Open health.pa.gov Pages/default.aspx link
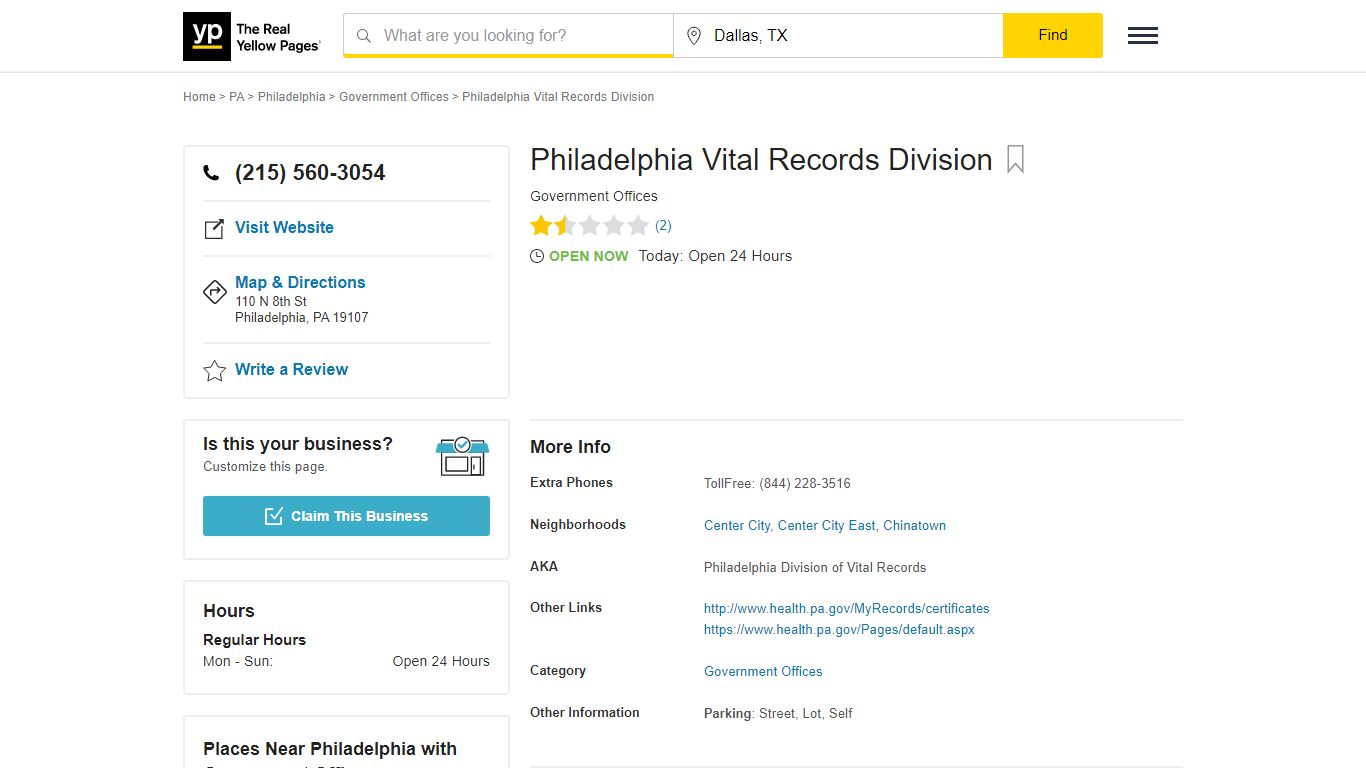Image resolution: width=1366 pixels, height=768 pixels. (x=839, y=630)
